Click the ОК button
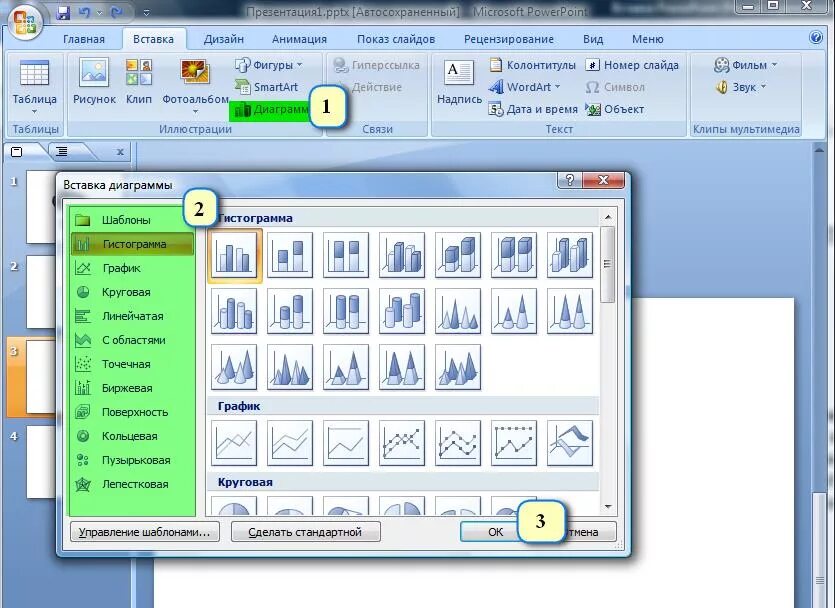 [491, 531]
